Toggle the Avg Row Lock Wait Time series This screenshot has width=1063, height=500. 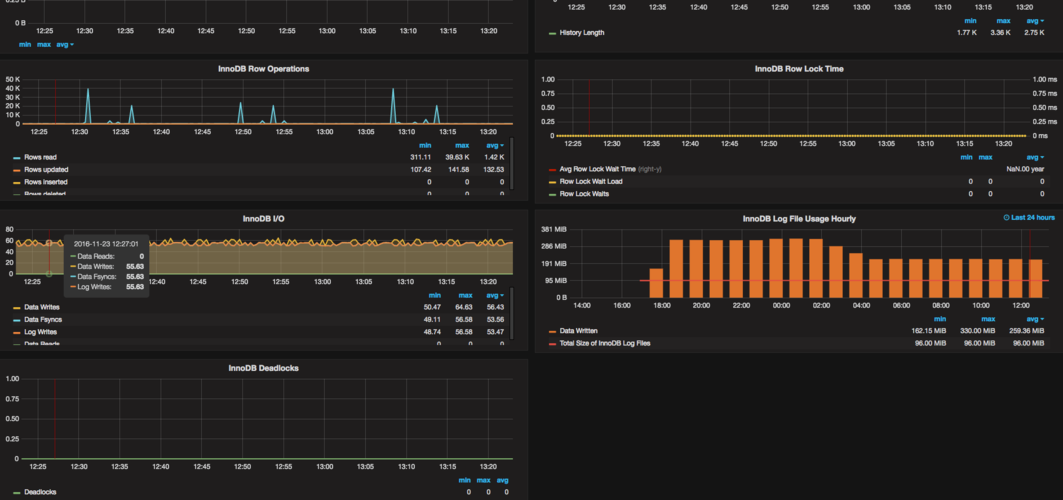(600, 169)
